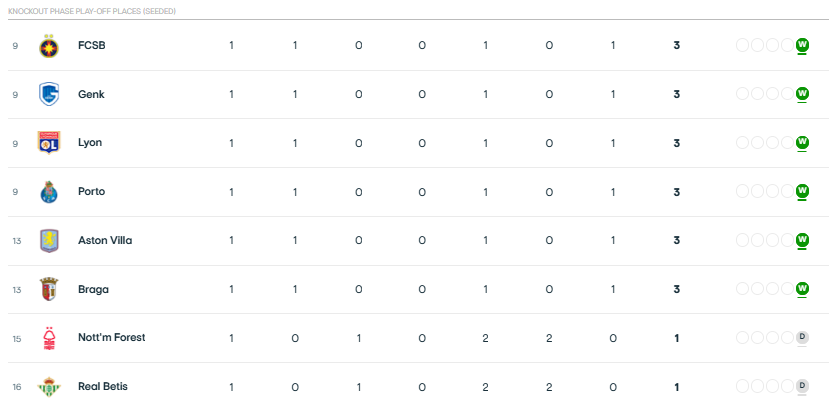Open the Aston Villa team link
829x403 pixels.
[x=105, y=241]
